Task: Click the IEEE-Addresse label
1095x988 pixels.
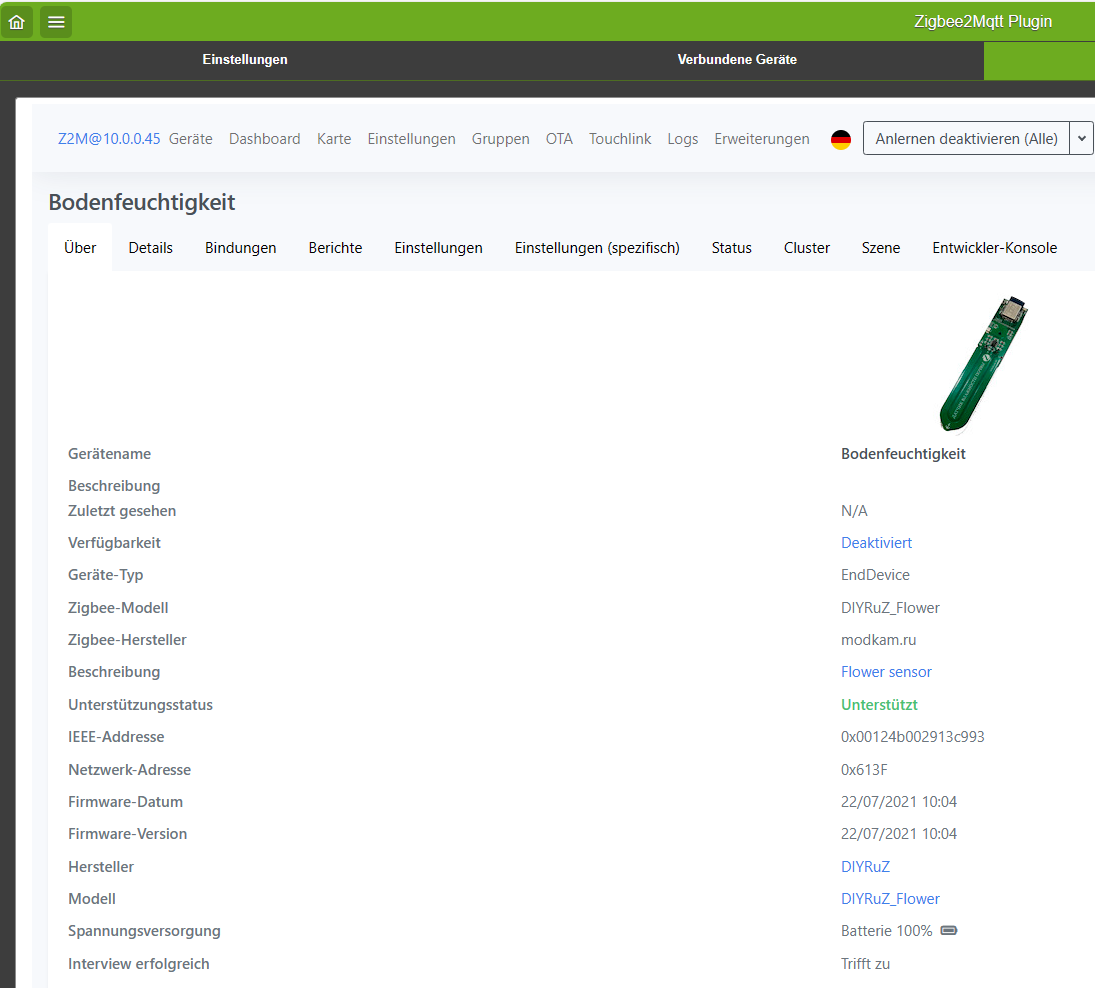Action: coord(116,737)
